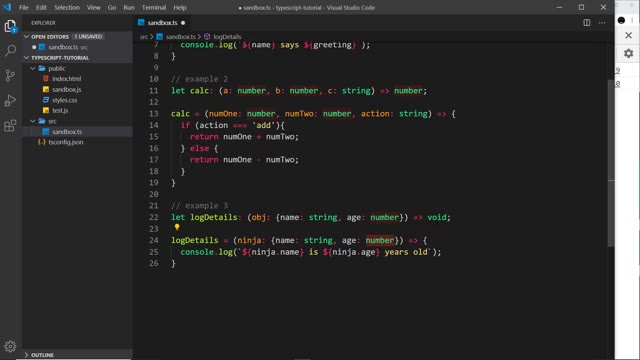Click the unsaved dot on sandbox.ts tab
The height and width of the screenshot is (360, 640).
[x=183, y=23]
